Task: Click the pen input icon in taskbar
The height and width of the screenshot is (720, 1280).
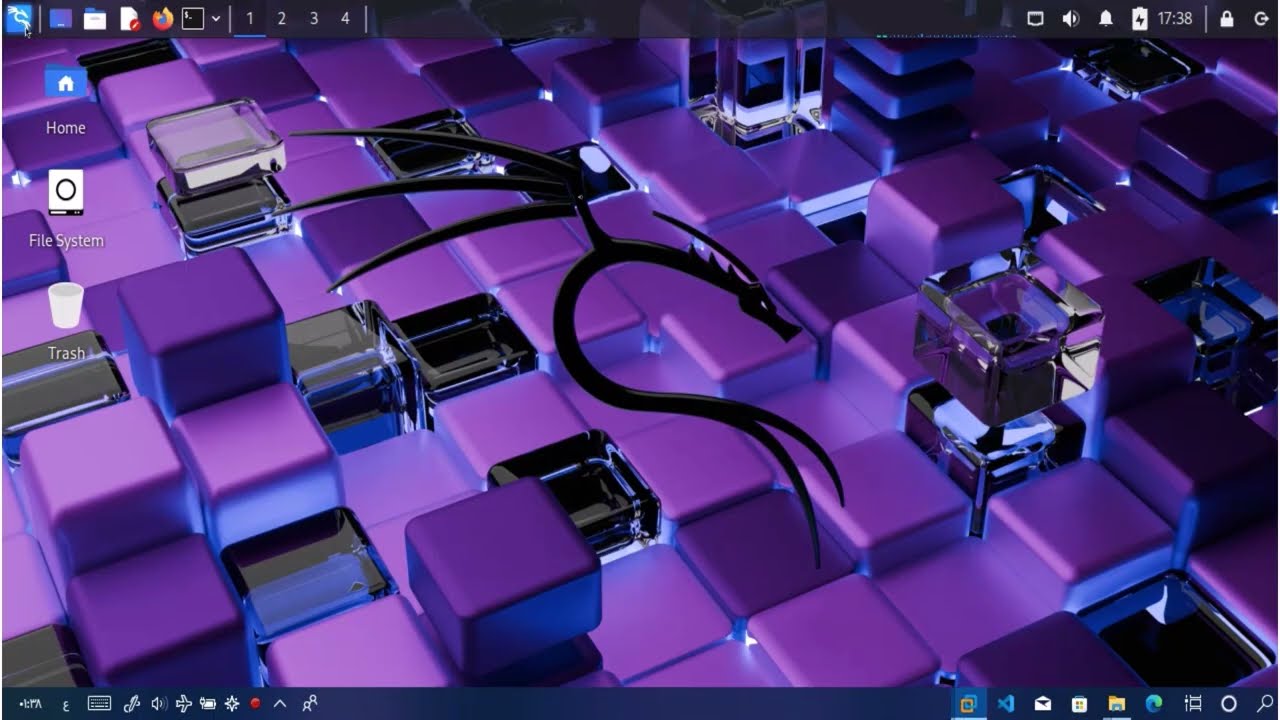Action: tap(132, 704)
